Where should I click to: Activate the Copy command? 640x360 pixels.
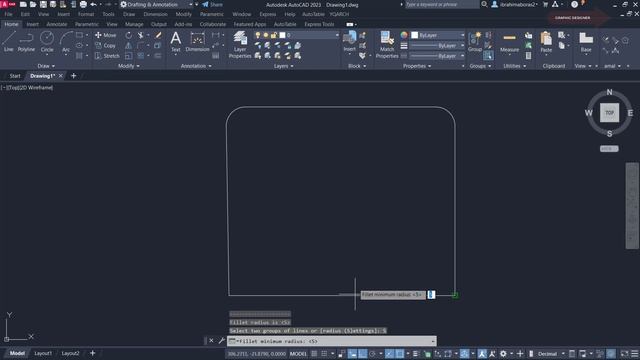(x=106, y=45)
